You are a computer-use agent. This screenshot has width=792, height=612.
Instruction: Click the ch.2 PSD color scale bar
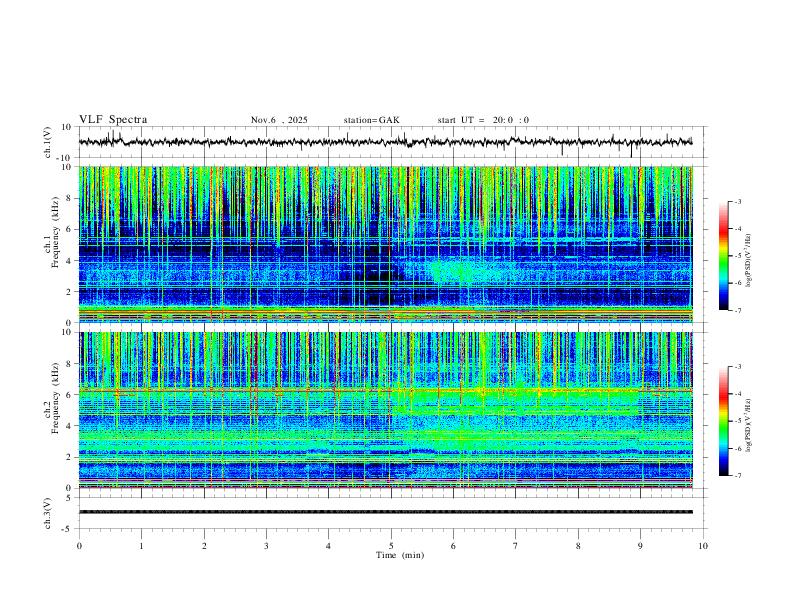724,421
